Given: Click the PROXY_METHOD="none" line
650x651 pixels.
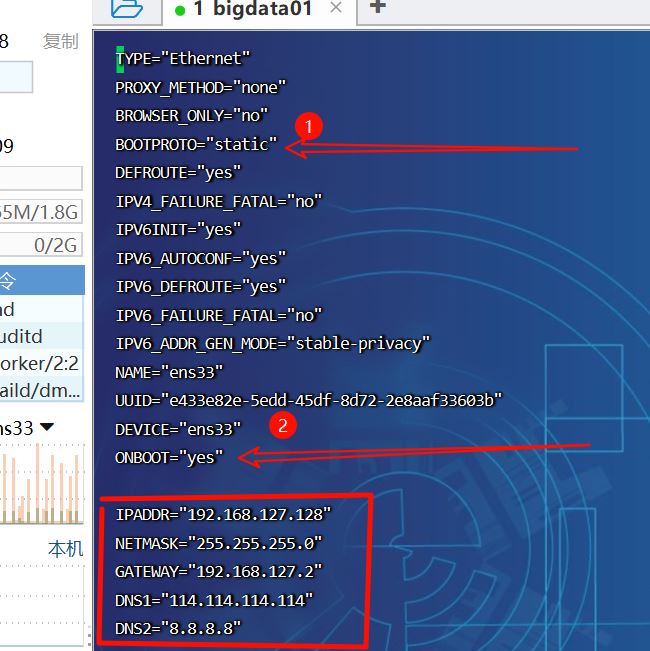Looking at the screenshot, I should pyautogui.click(x=200, y=88).
